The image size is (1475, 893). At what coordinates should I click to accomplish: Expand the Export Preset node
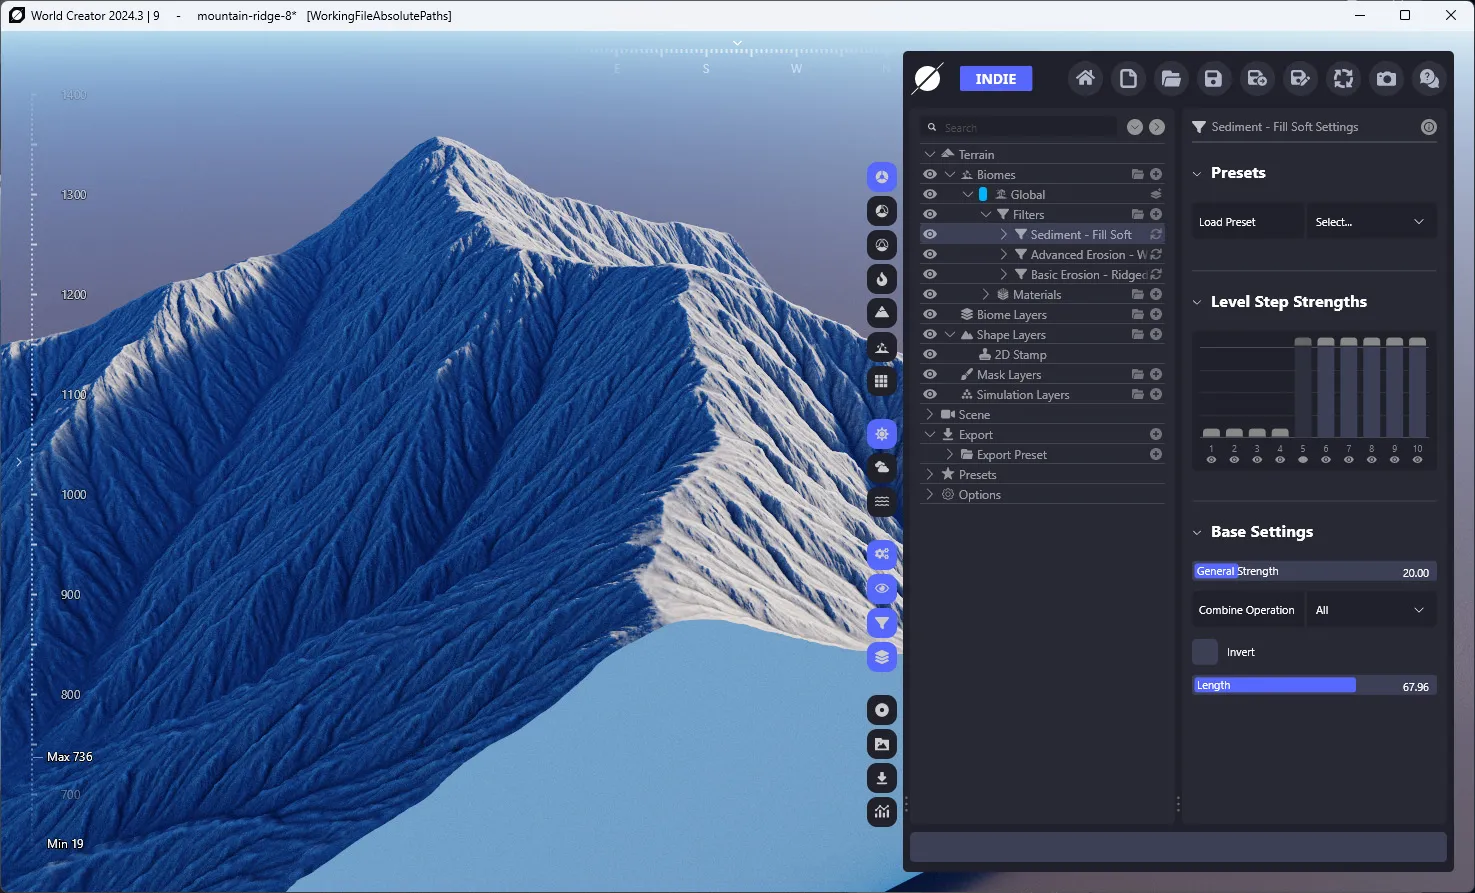[950, 454]
